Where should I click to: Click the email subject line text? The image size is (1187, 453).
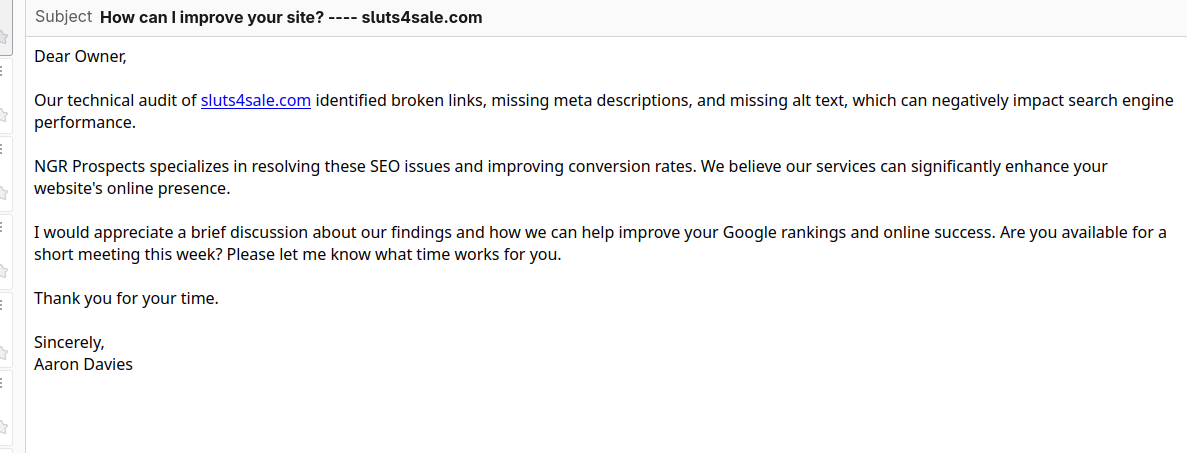pyautogui.click(x=291, y=17)
